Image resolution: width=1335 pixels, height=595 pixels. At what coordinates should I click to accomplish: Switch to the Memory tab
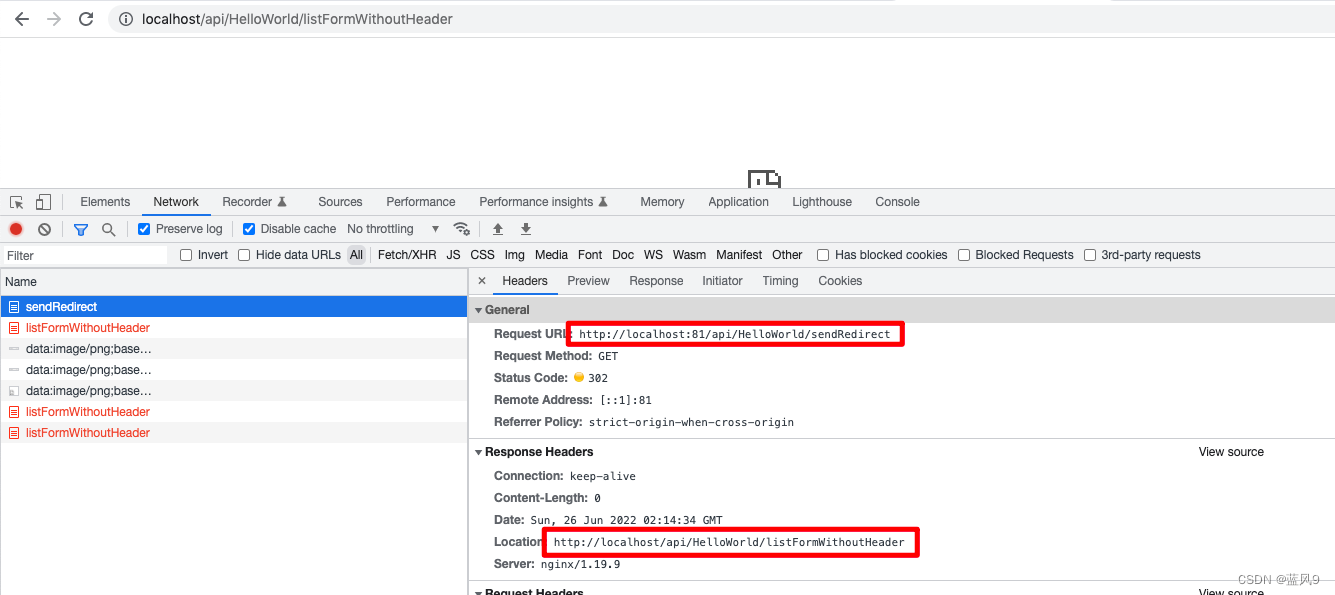(662, 202)
